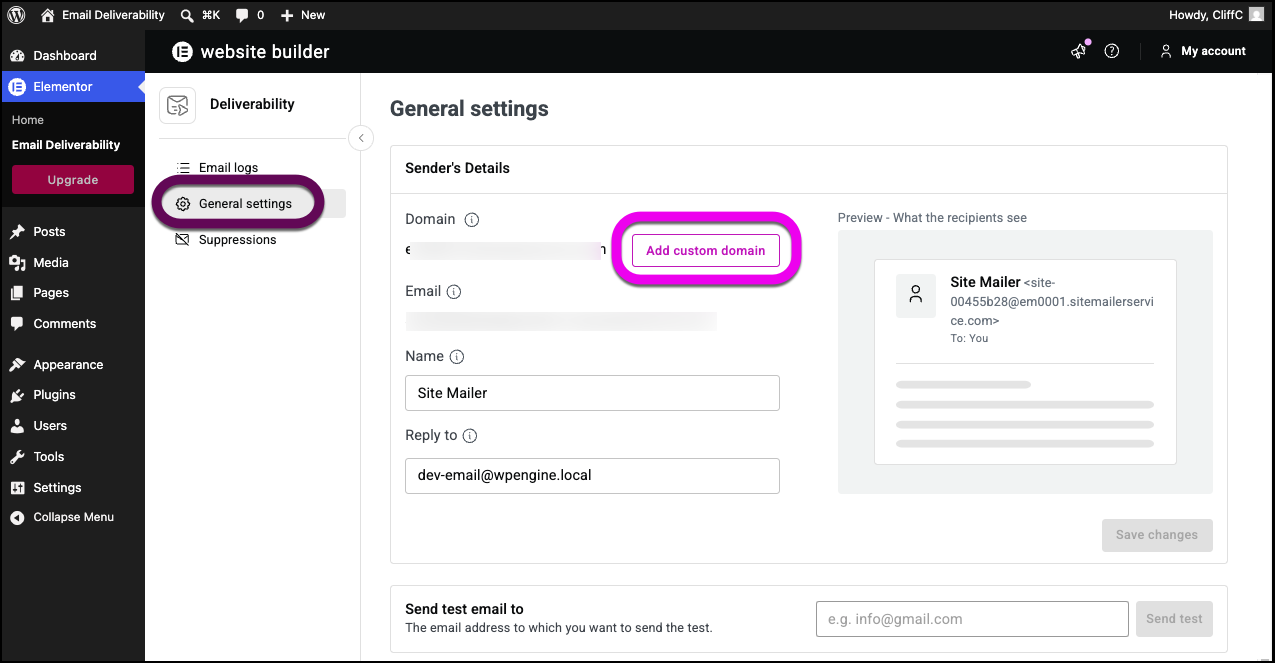This screenshot has height=663, width=1275.
Task: Open the WordPress Settings menu
Action: point(72,488)
